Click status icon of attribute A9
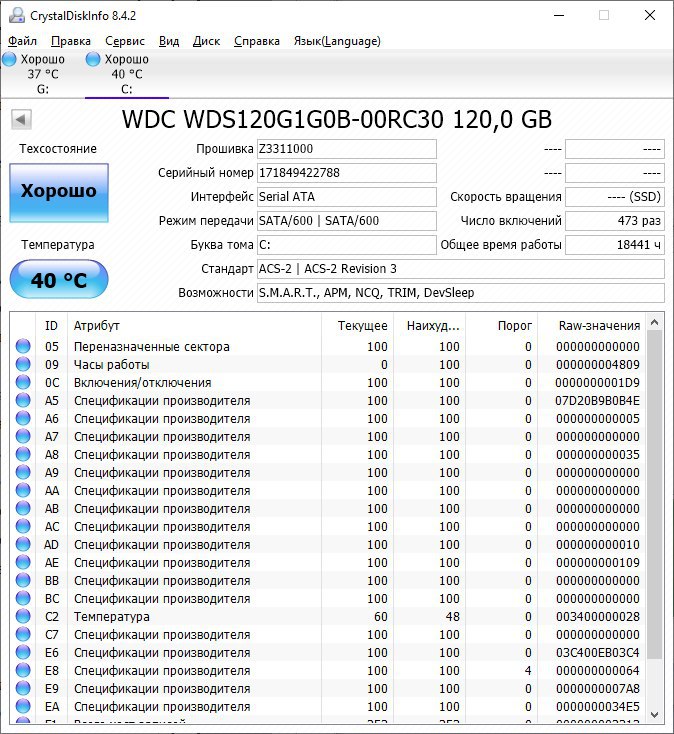674x734 pixels. 23,472
